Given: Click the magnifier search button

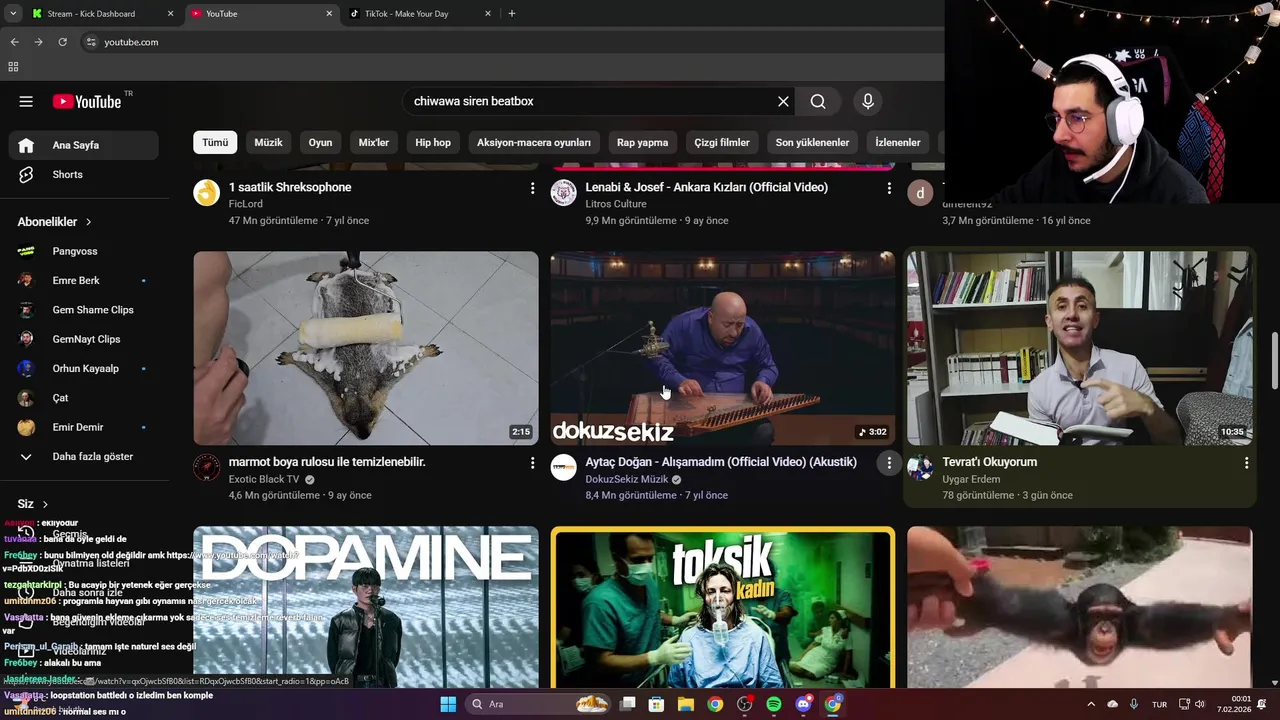Looking at the screenshot, I should [x=818, y=101].
